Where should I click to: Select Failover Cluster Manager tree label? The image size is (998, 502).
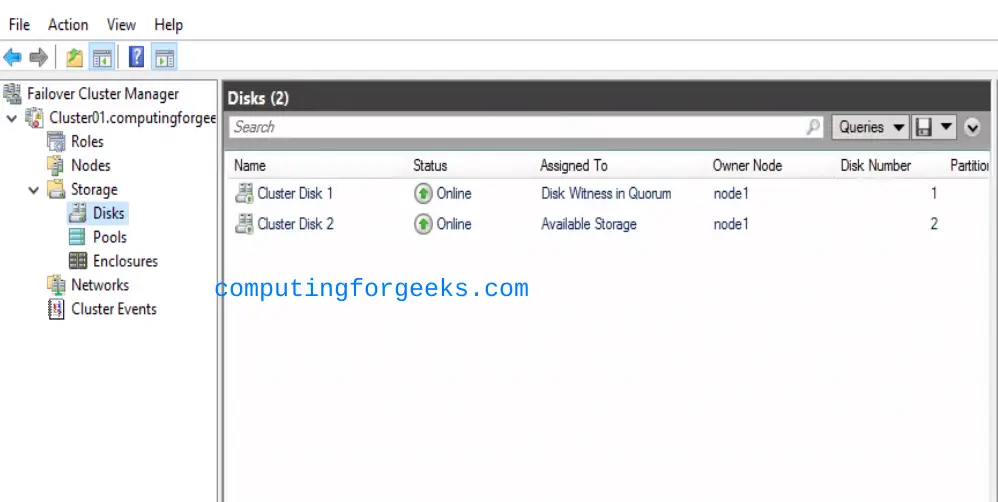(102, 94)
